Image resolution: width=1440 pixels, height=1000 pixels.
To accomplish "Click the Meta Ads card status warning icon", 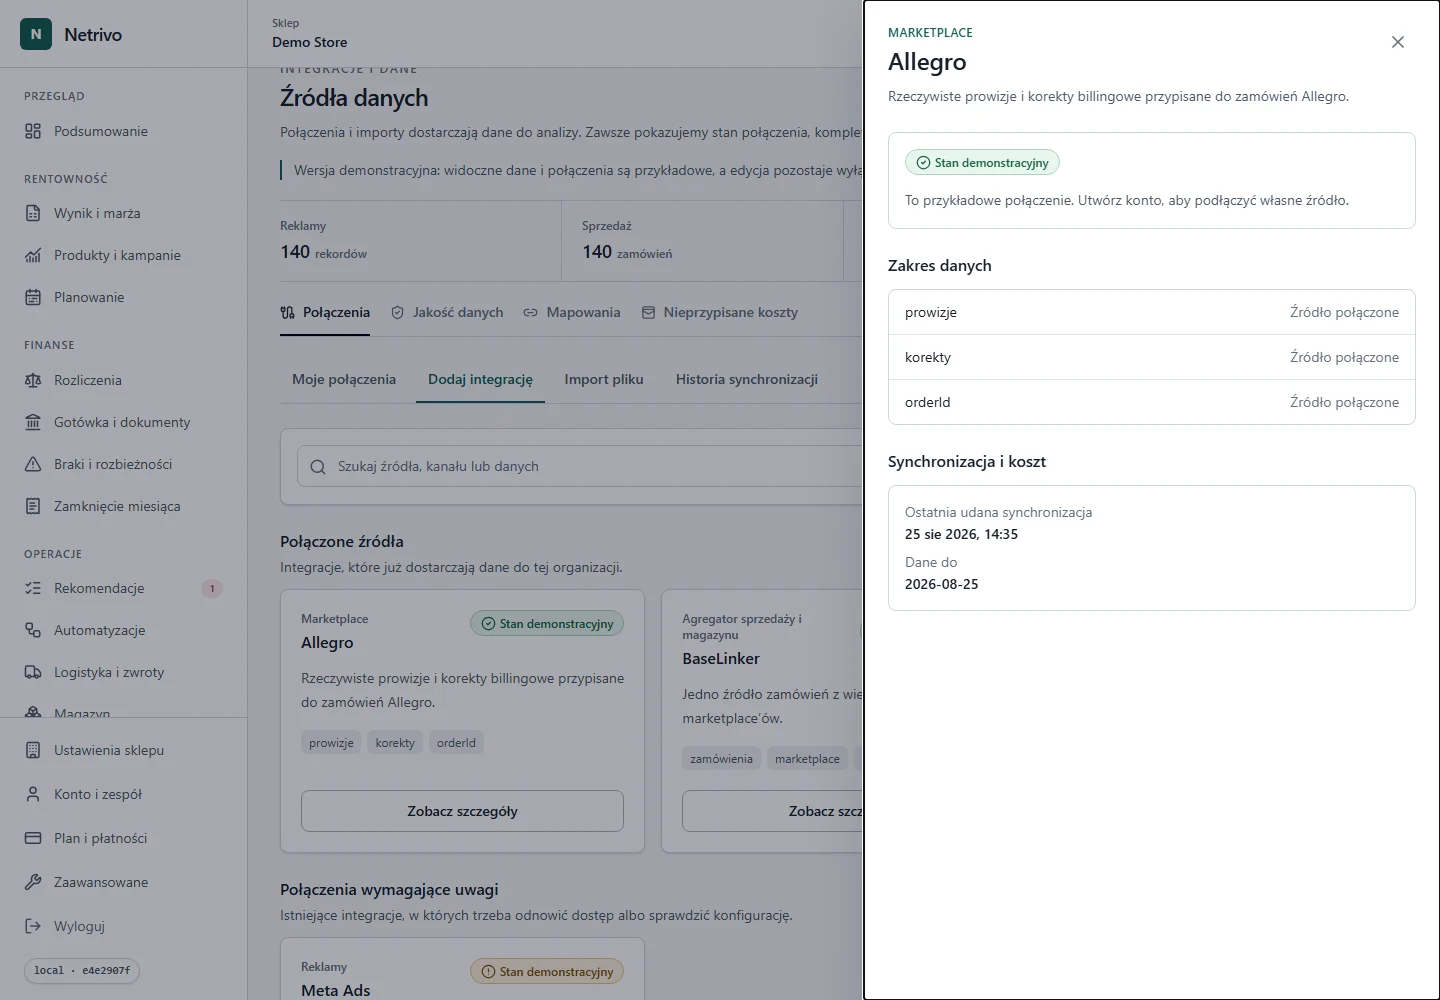I will (488, 972).
